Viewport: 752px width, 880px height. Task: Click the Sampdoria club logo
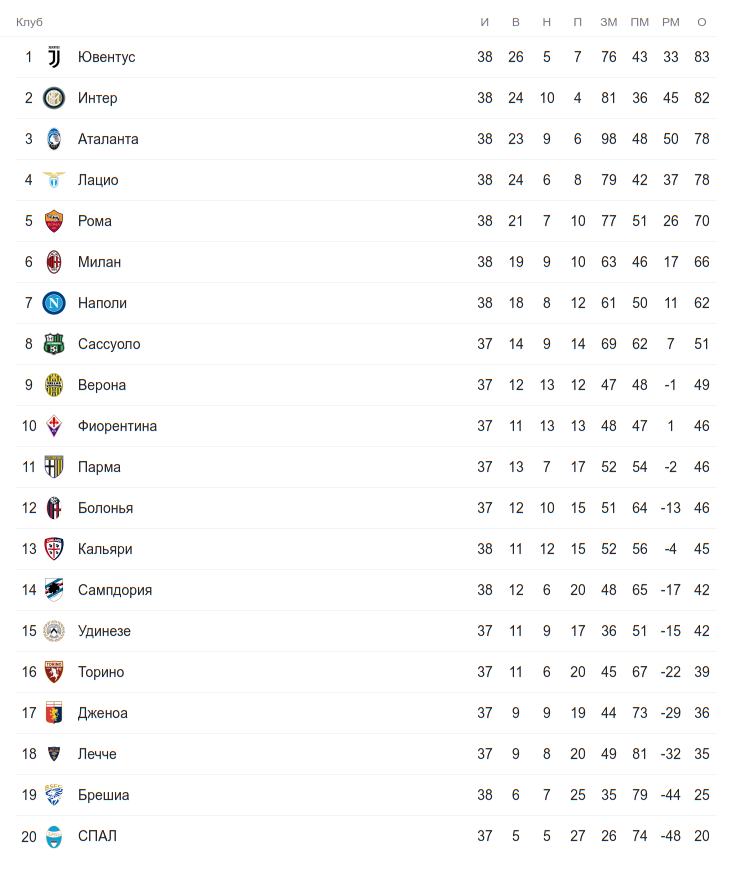point(54,590)
